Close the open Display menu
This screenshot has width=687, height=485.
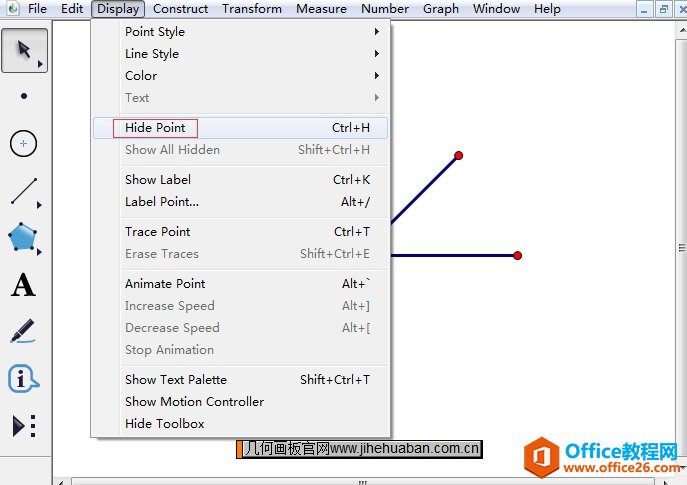click(118, 9)
